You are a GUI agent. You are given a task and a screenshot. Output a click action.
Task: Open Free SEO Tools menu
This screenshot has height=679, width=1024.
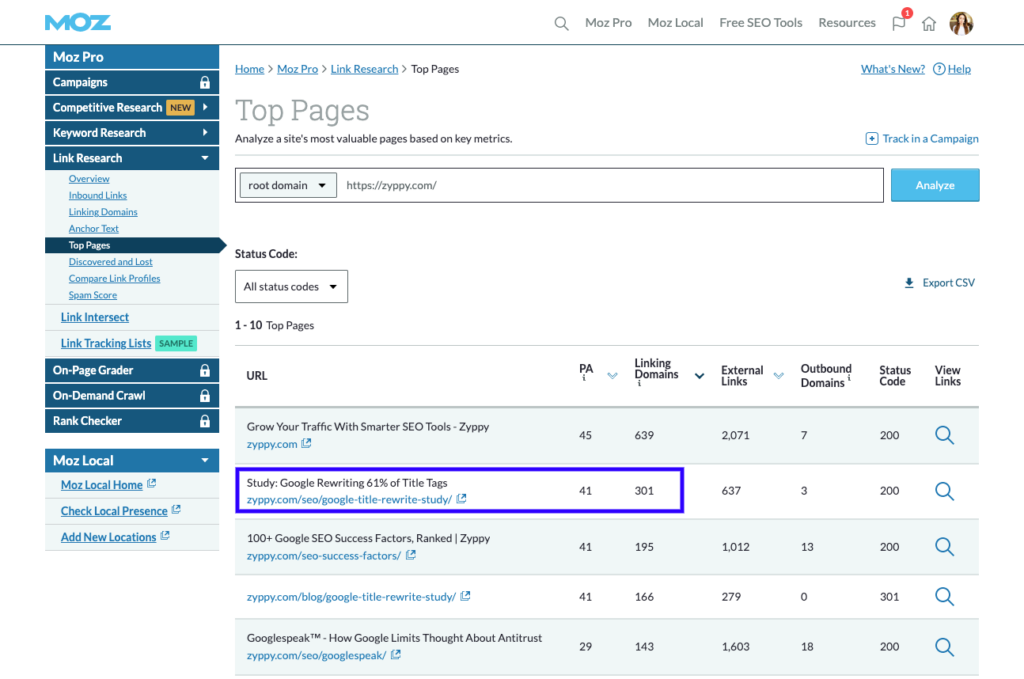click(761, 23)
